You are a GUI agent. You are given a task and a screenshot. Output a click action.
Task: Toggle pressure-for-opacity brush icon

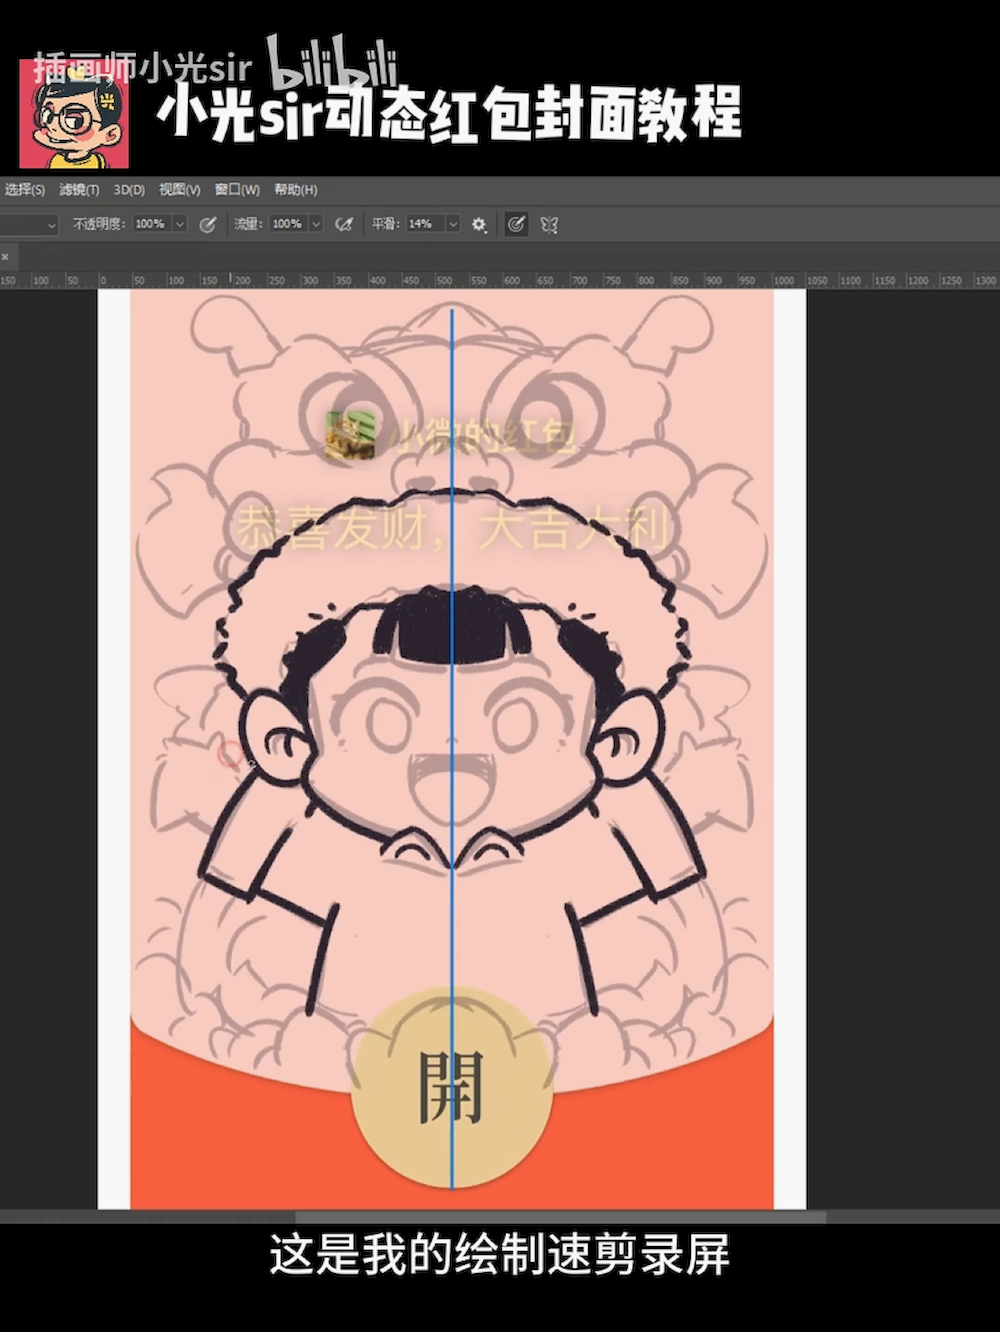click(x=208, y=225)
